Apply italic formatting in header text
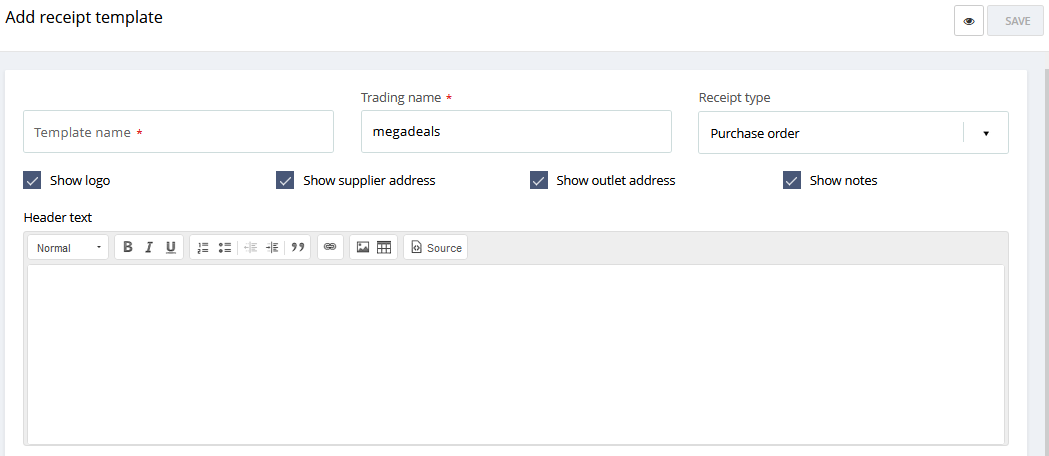 149,247
